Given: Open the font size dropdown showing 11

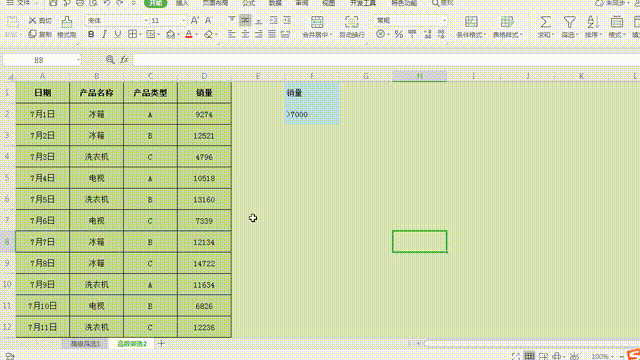Looking at the screenshot, I should tap(183, 20).
